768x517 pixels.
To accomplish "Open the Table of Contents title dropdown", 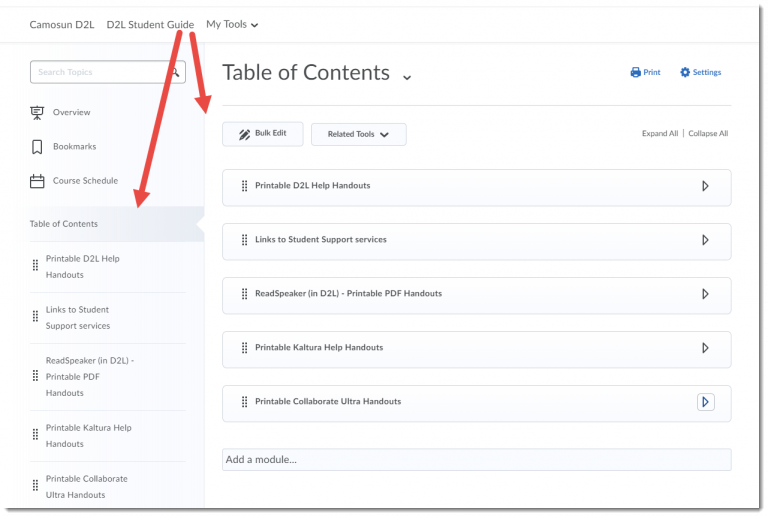I will point(407,76).
